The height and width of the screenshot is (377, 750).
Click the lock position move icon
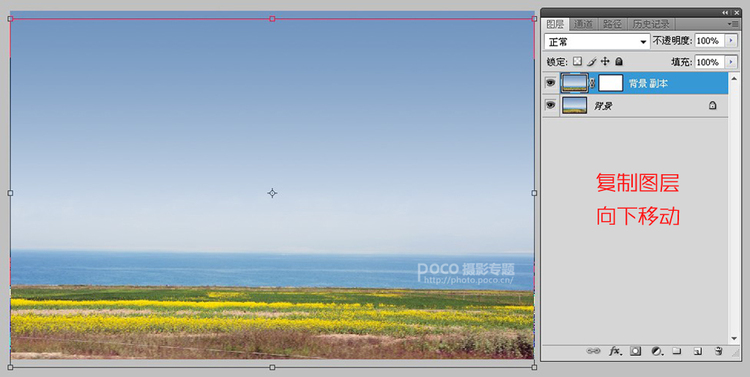click(x=605, y=61)
